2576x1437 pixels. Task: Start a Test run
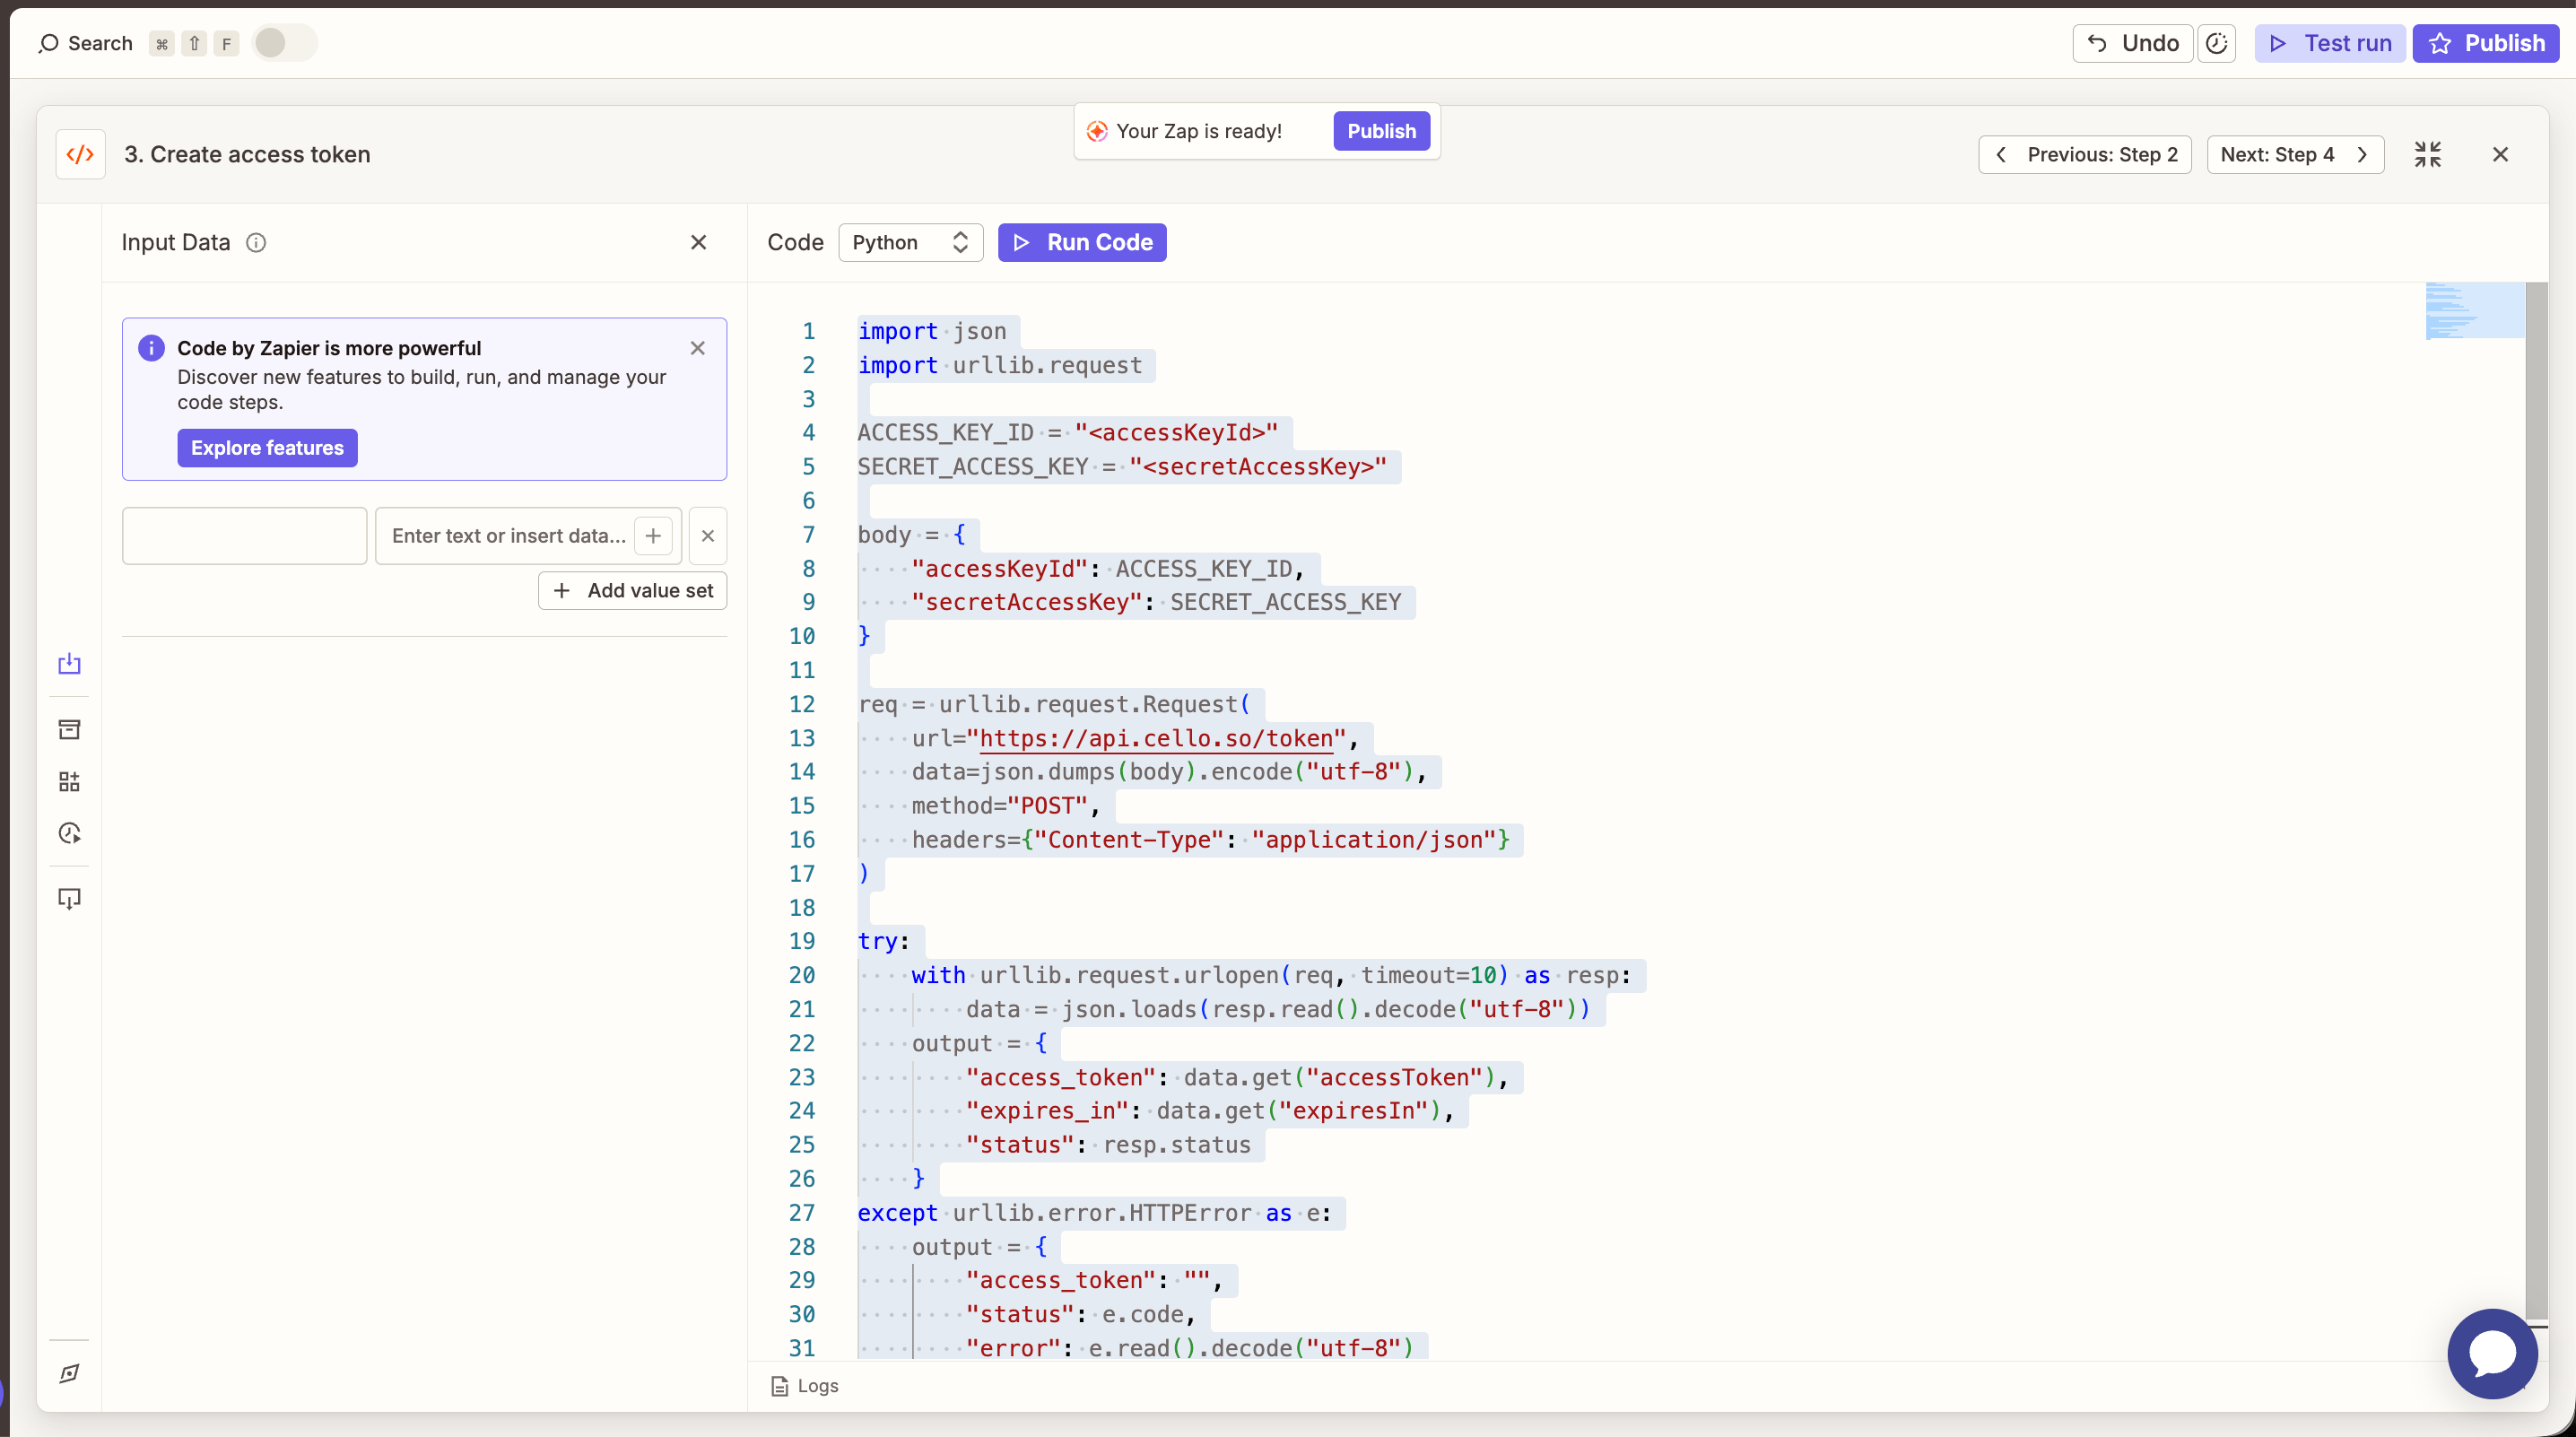(2330, 43)
